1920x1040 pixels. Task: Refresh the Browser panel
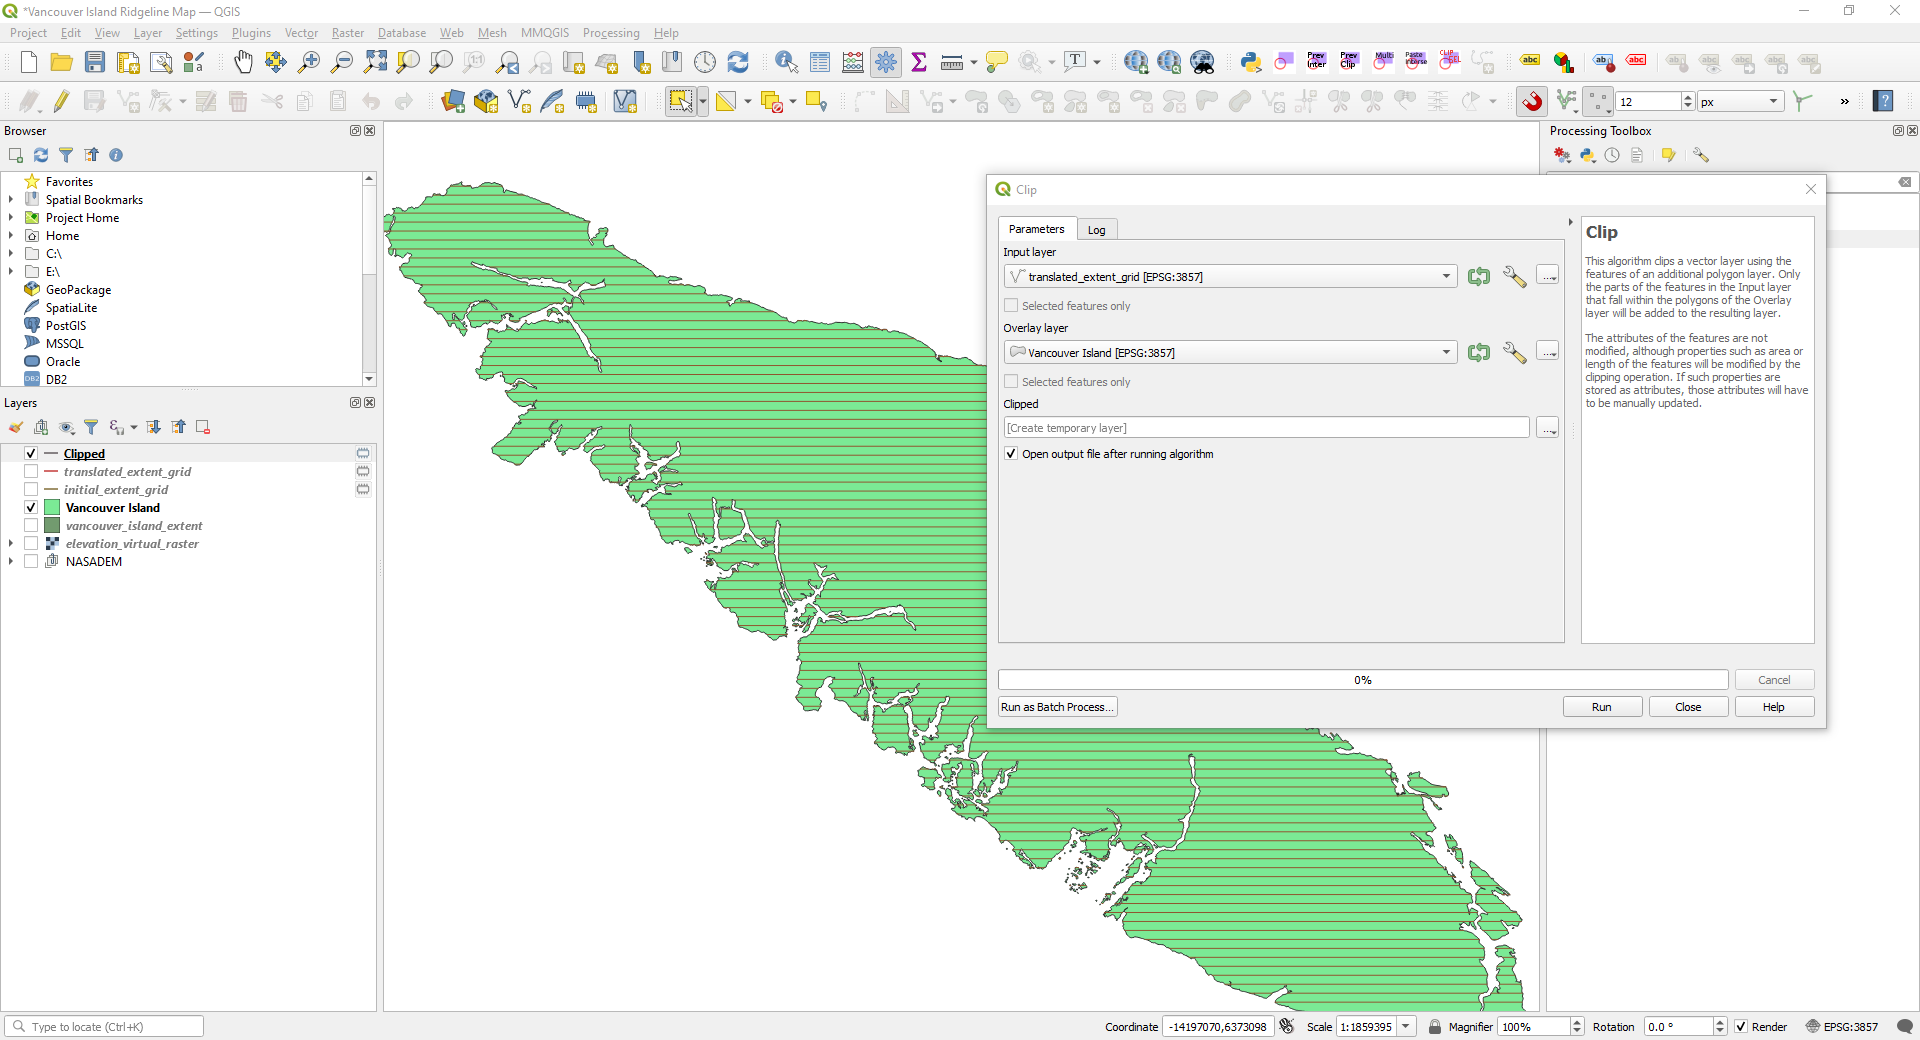[x=41, y=155]
